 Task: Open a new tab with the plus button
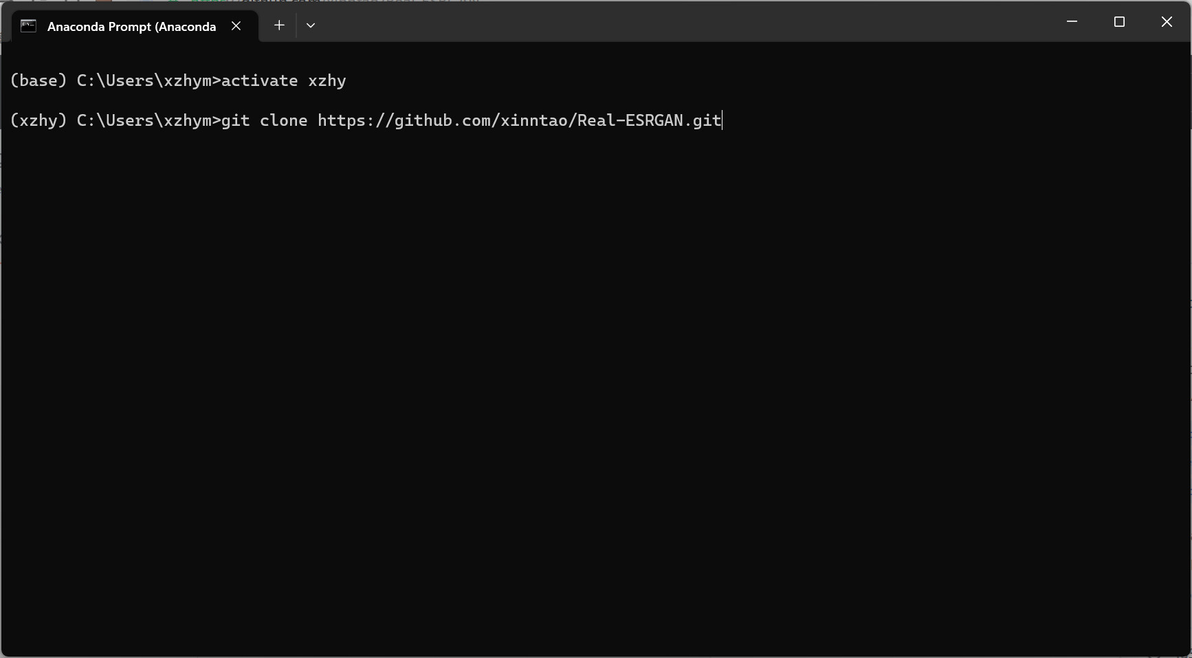tap(279, 26)
